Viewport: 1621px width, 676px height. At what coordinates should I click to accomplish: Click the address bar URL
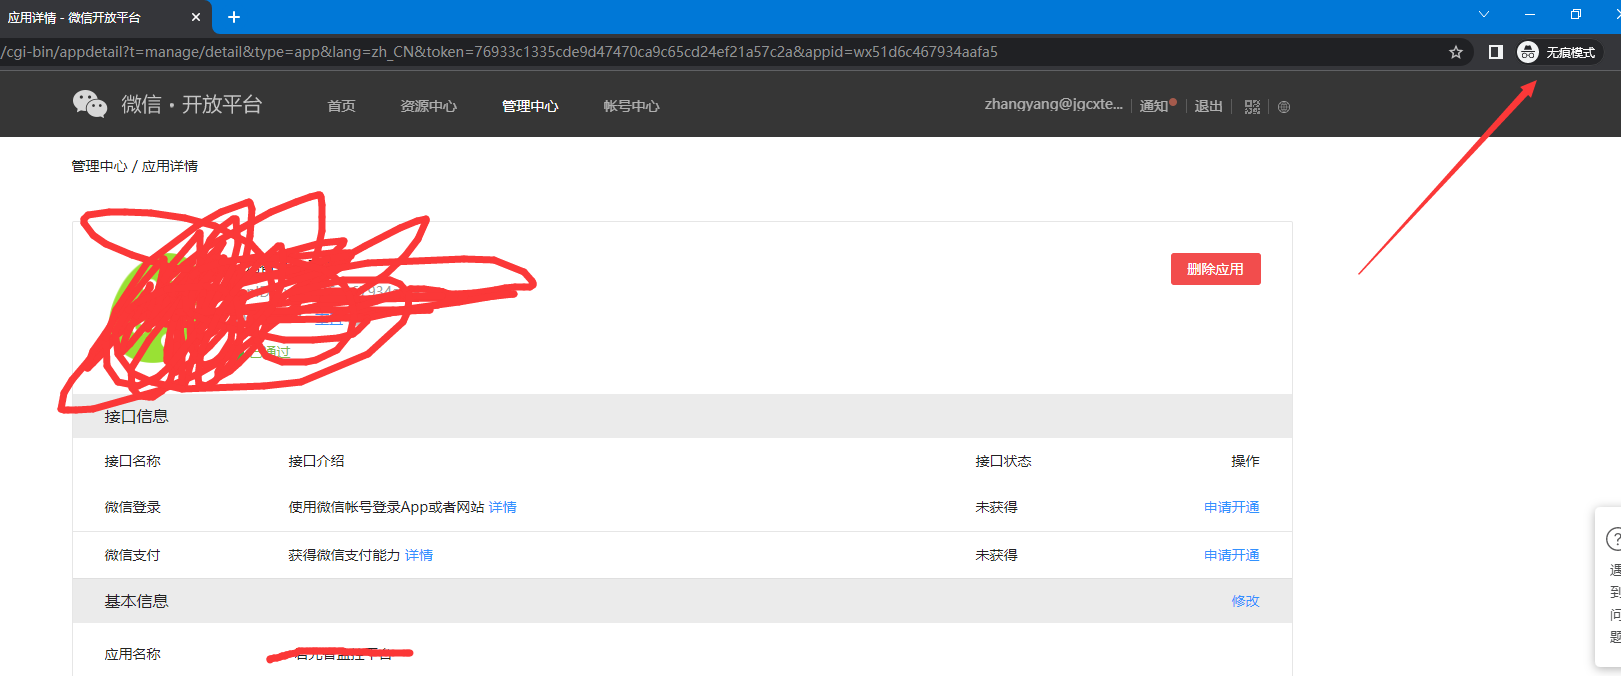(x=500, y=52)
